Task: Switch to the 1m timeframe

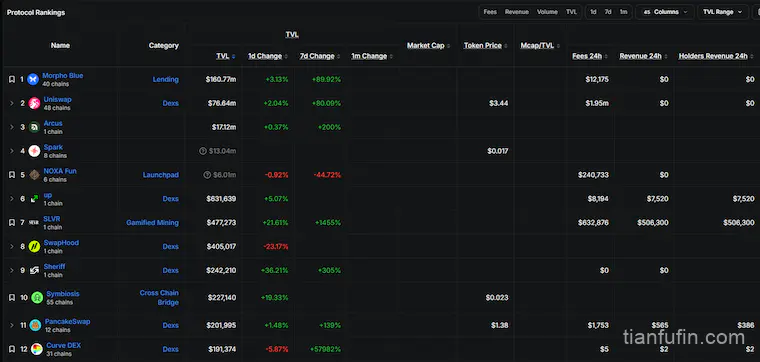Action: pyautogui.click(x=623, y=12)
